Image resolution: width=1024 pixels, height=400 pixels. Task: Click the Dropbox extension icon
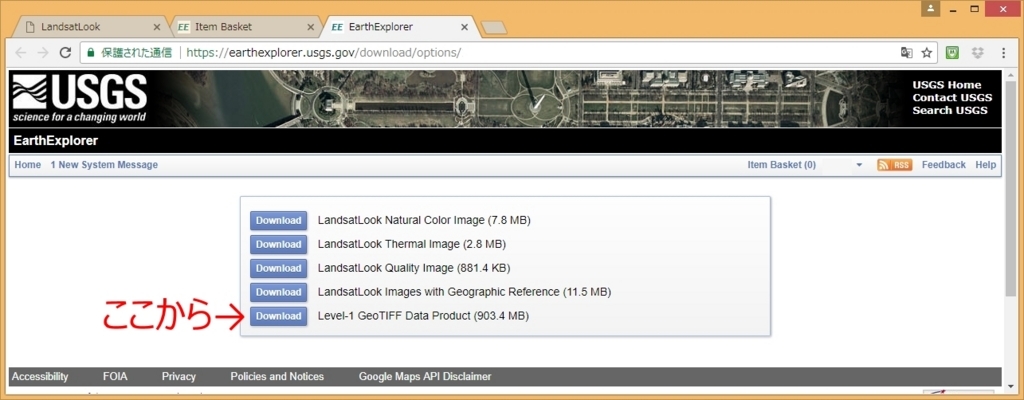pyautogui.click(x=978, y=53)
